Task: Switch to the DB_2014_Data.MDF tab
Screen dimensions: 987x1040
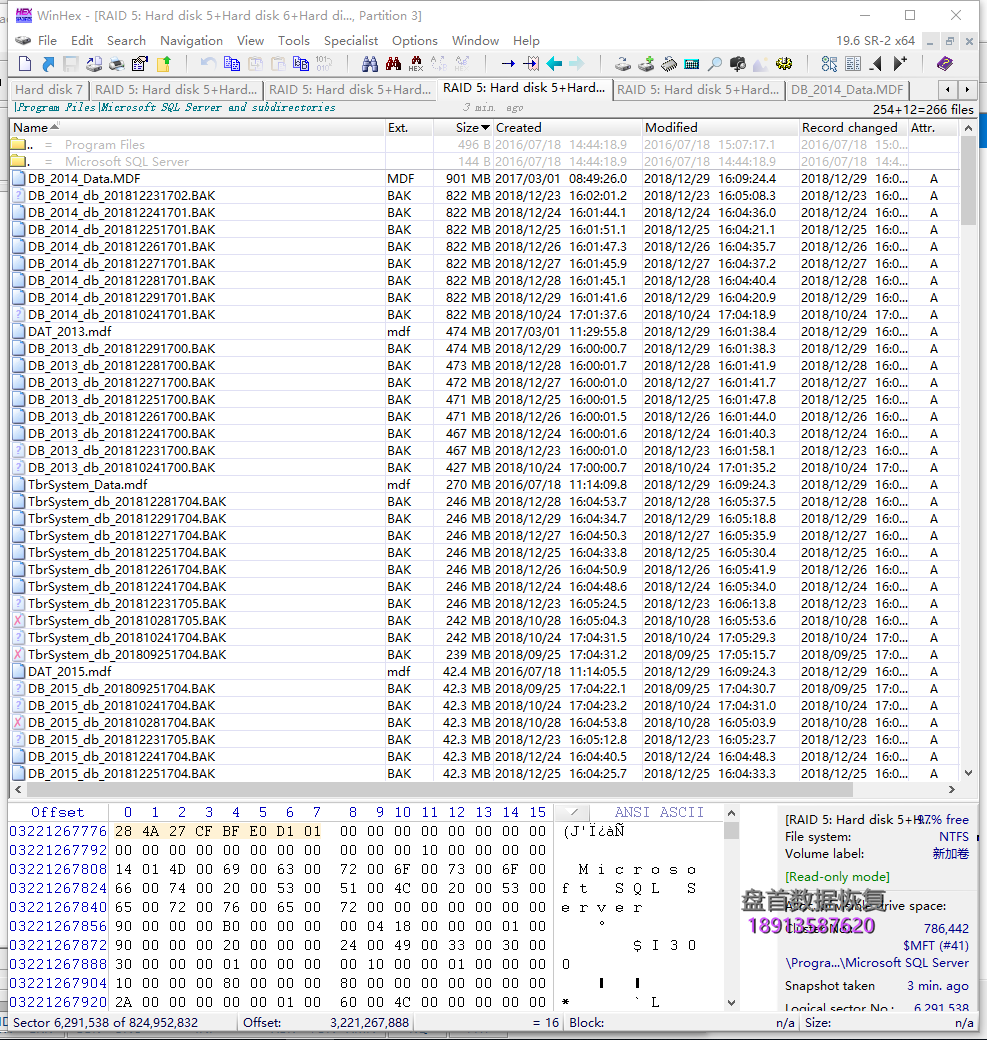Action: tap(847, 90)
